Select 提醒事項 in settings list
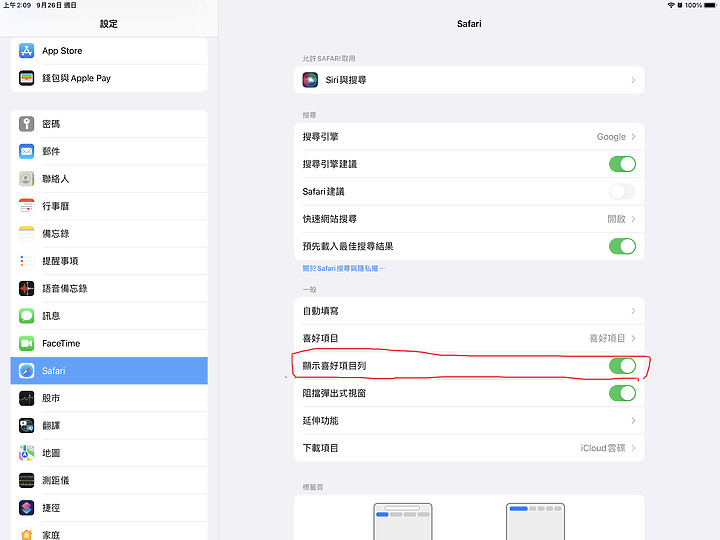This screenshot has width=720, height=540. pos(109,261)
